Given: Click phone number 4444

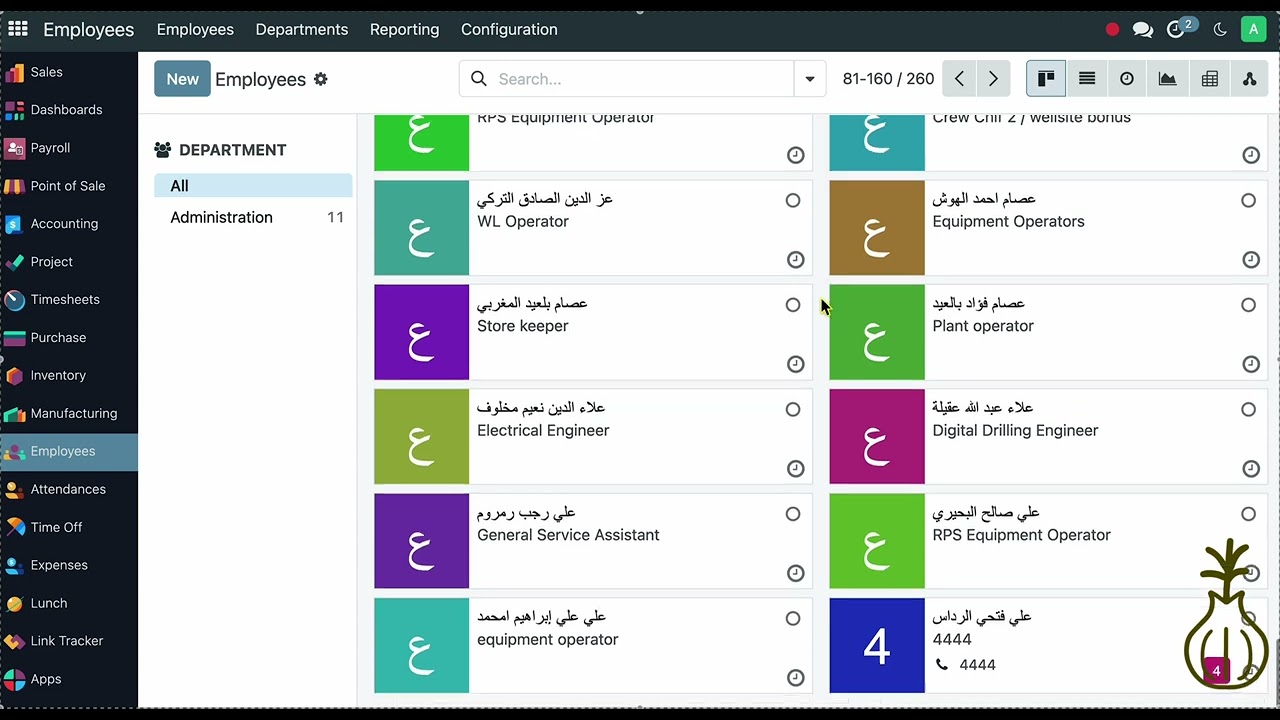Looking at the screenshot, I should pyautogui.click(x=977, y=664).
